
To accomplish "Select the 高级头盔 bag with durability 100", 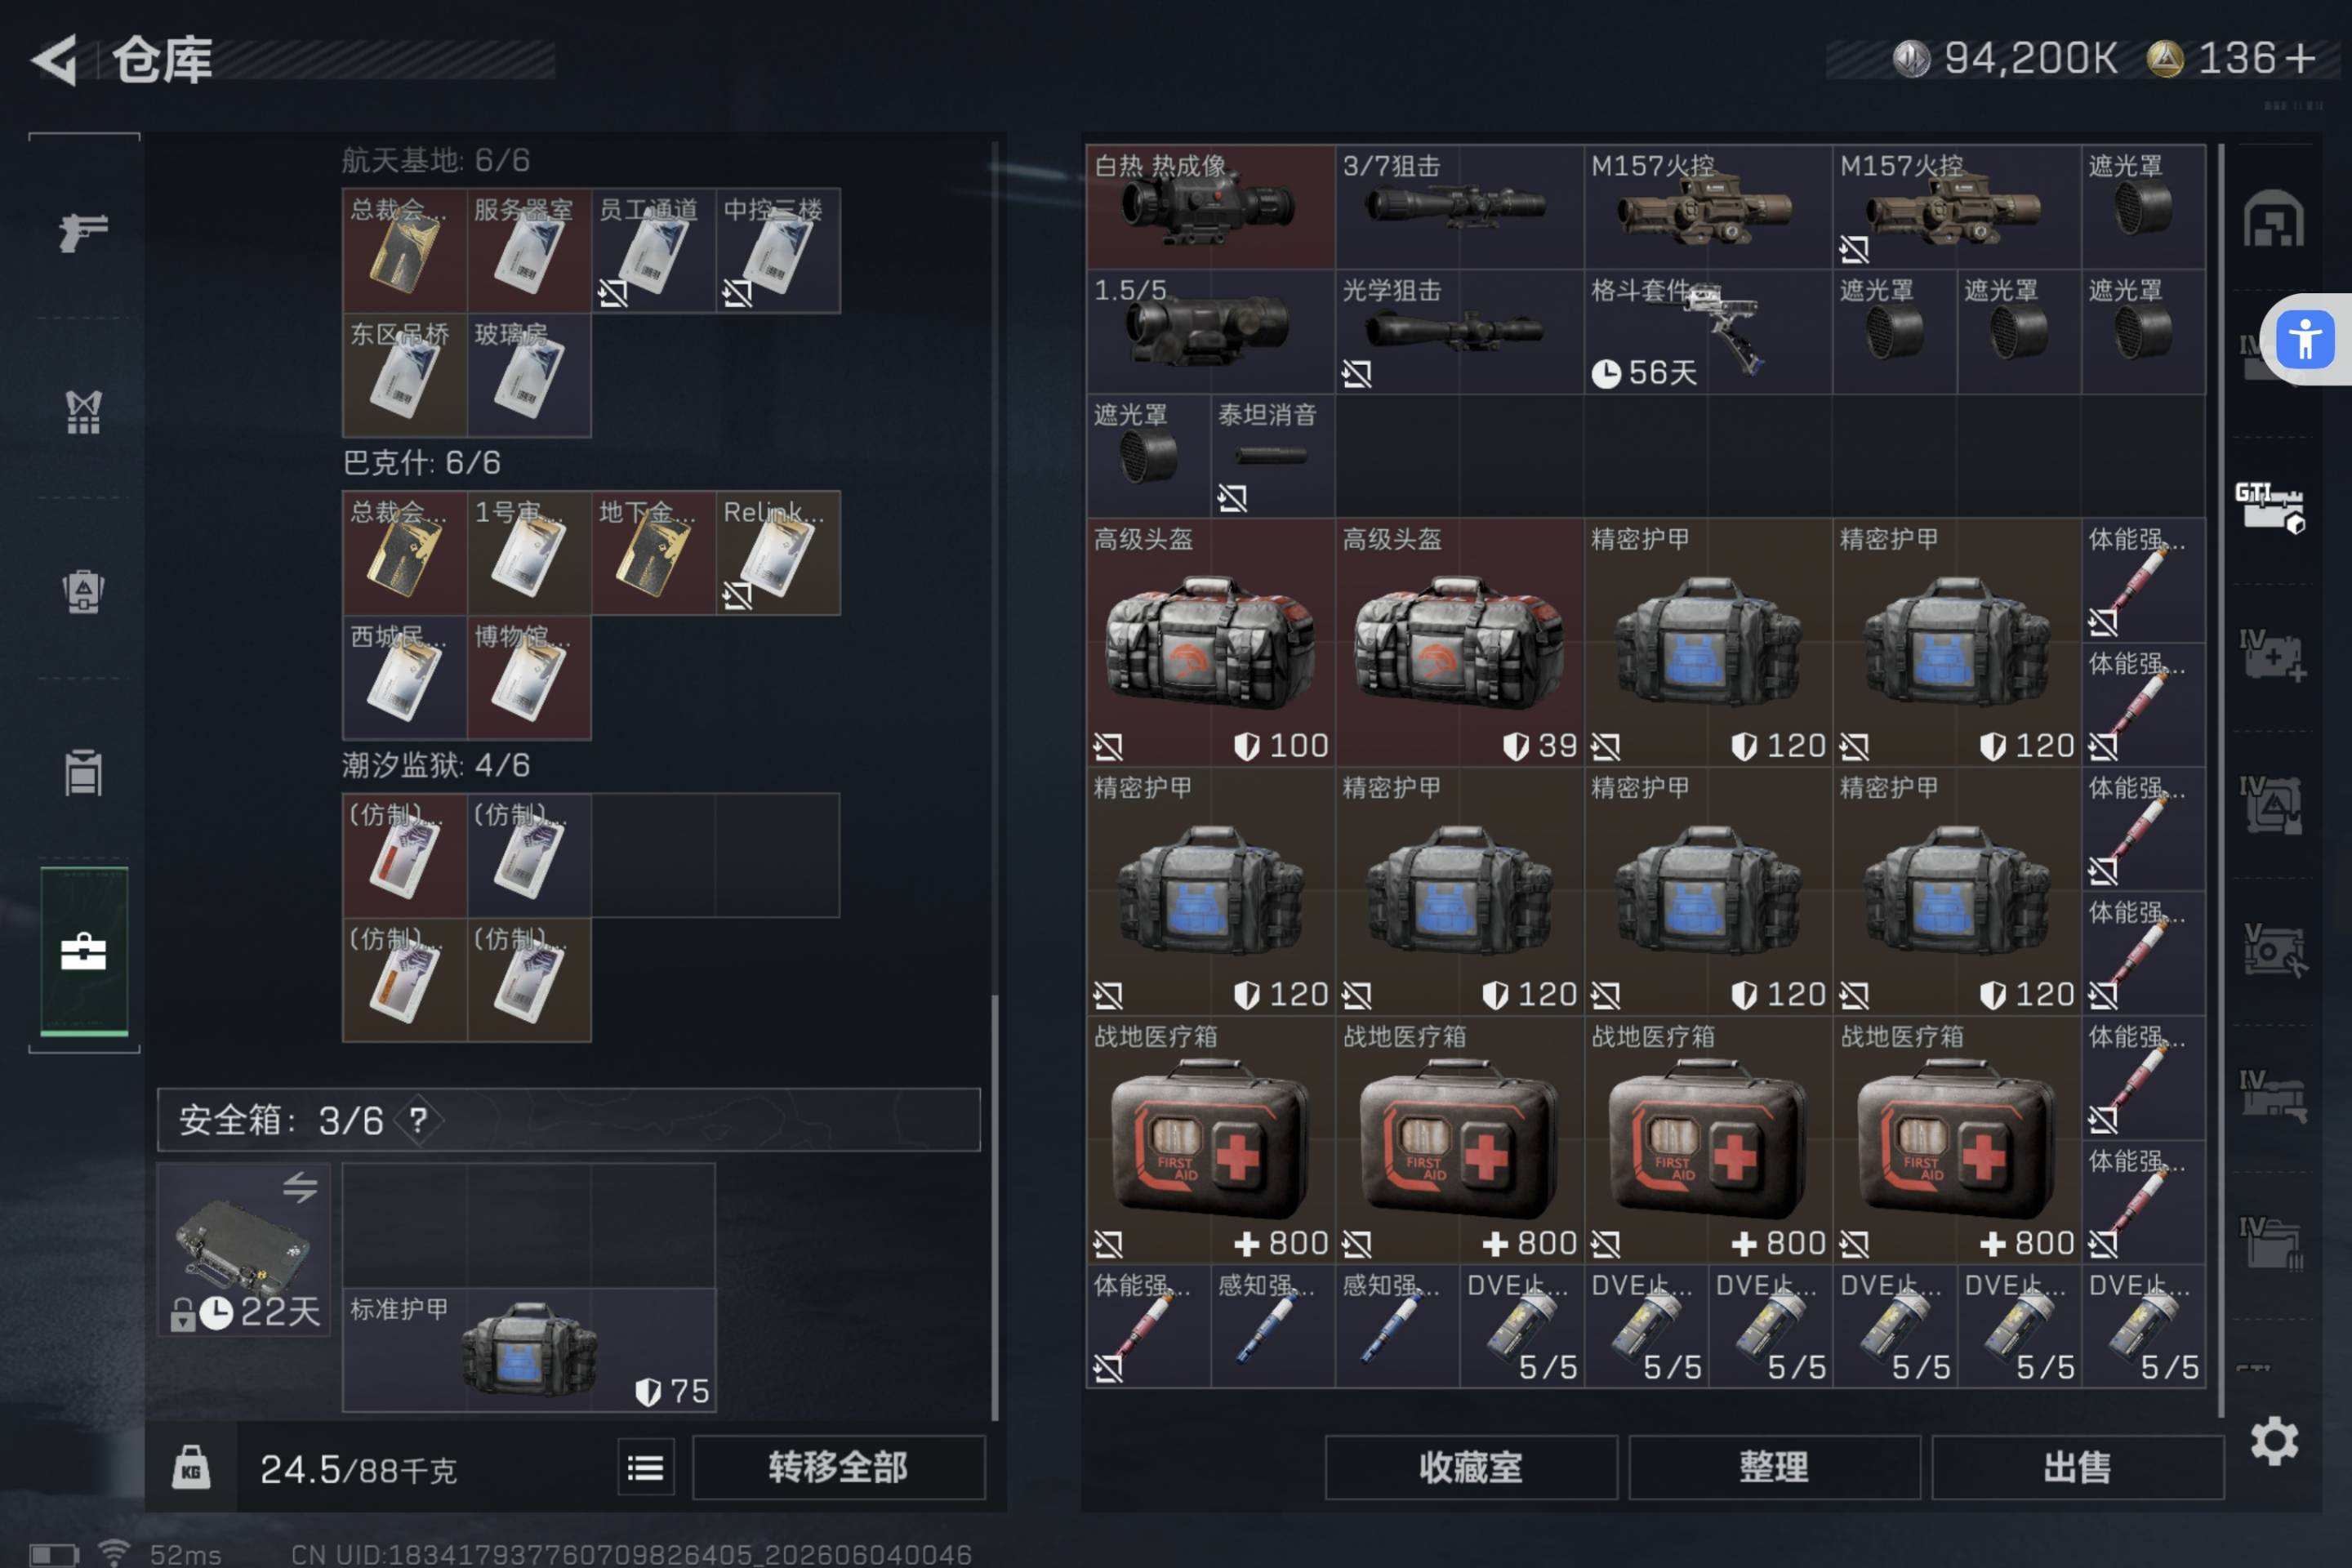I will pyautogui.click(x=1210, y=642).
